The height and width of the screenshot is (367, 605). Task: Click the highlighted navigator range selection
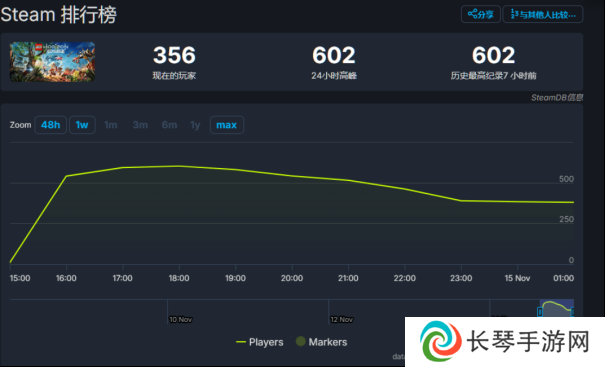[x=557, y=308]
